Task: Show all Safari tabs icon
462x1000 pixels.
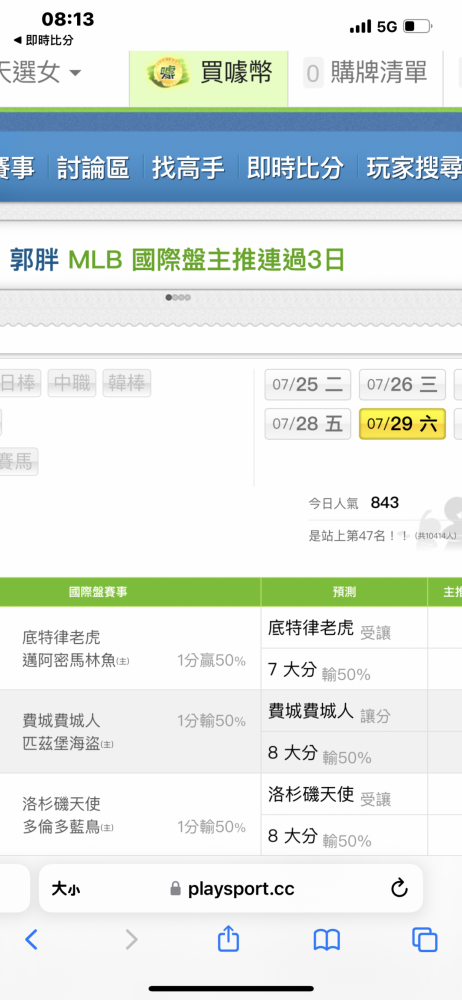Action: (x=424, y=939)
